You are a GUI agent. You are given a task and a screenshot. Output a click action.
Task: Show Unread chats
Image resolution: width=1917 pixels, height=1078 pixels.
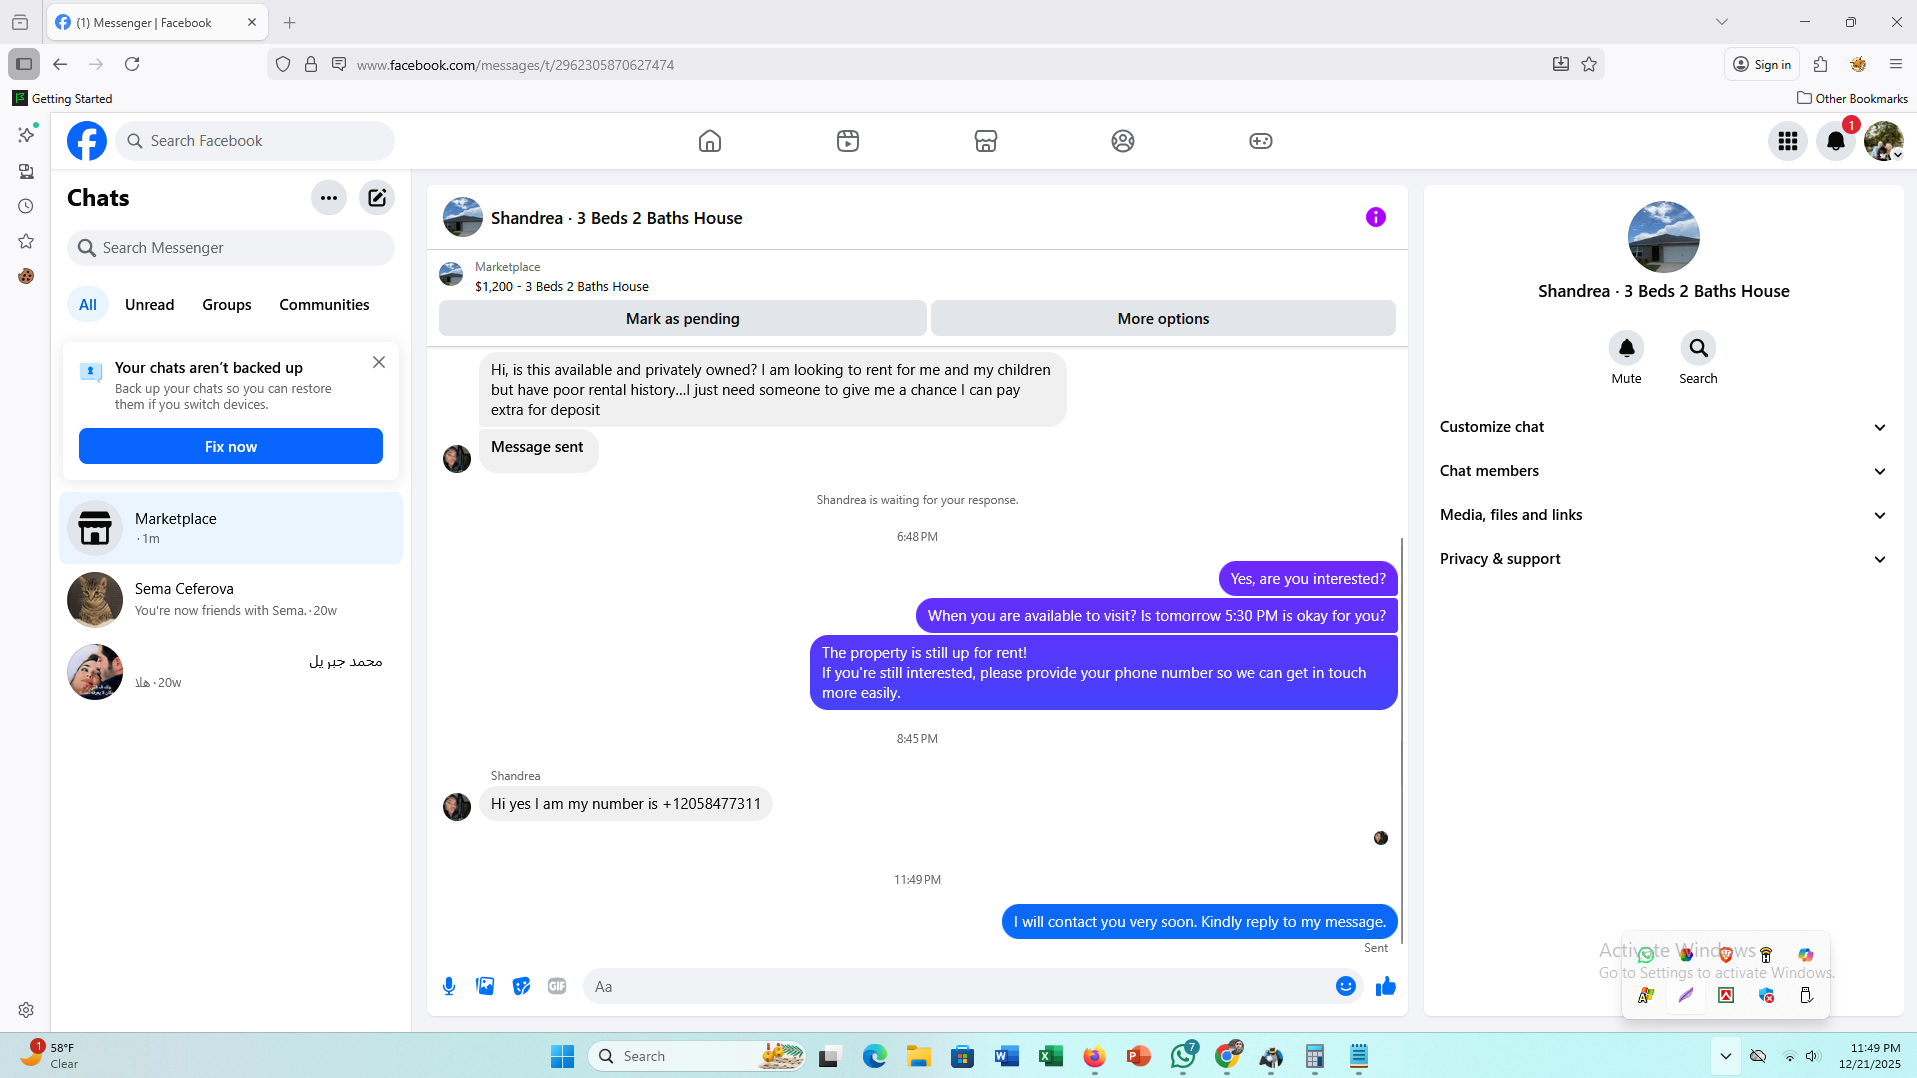(150, 305)
